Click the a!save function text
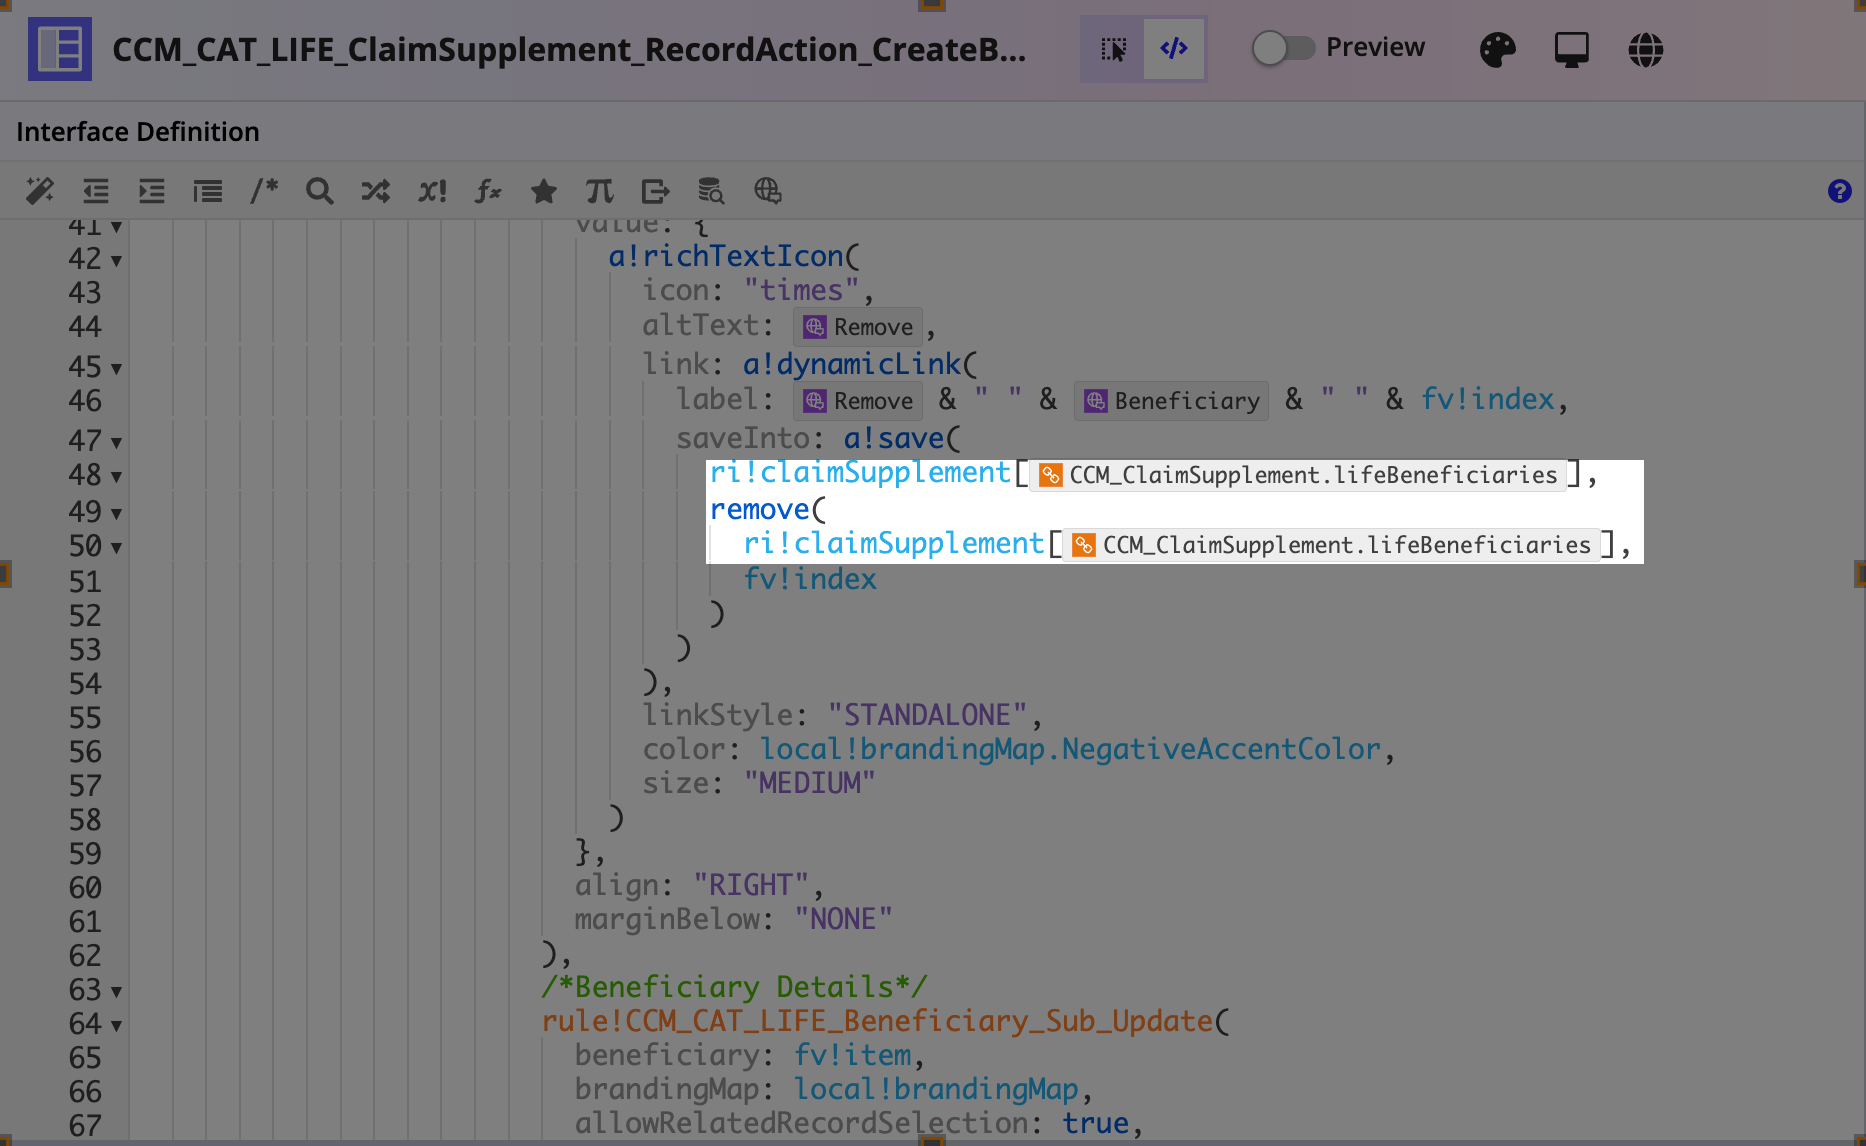1866x1146 pixels. (894, 438)
